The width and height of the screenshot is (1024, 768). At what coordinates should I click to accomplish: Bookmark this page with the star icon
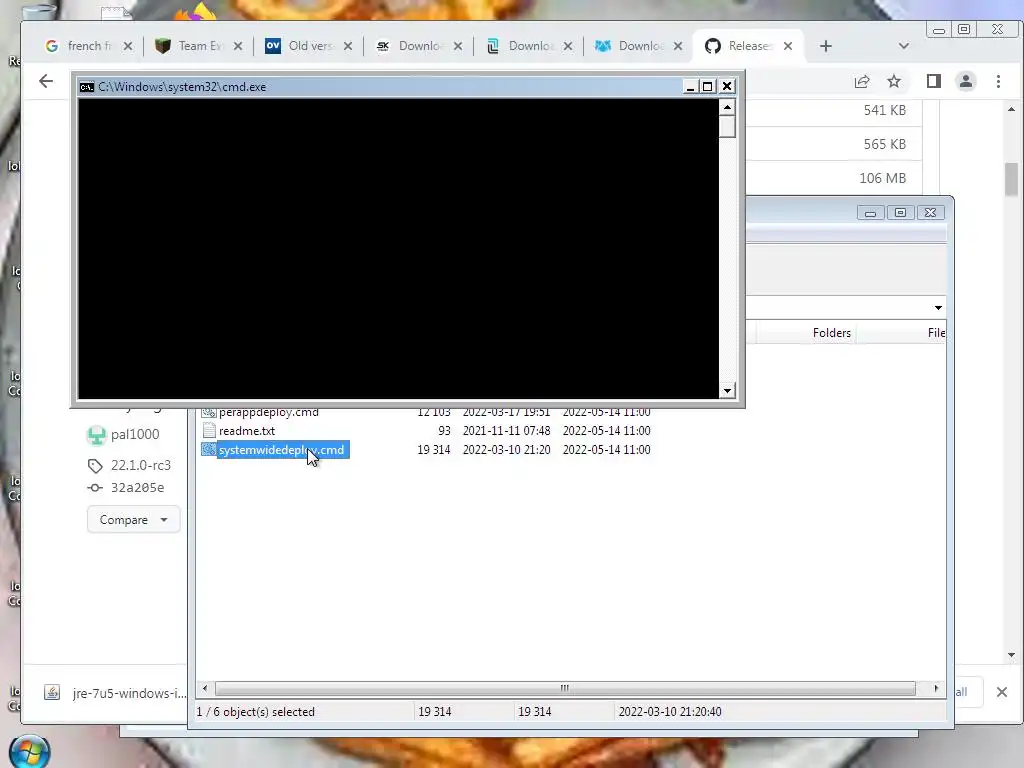click(x=894, y=81)
